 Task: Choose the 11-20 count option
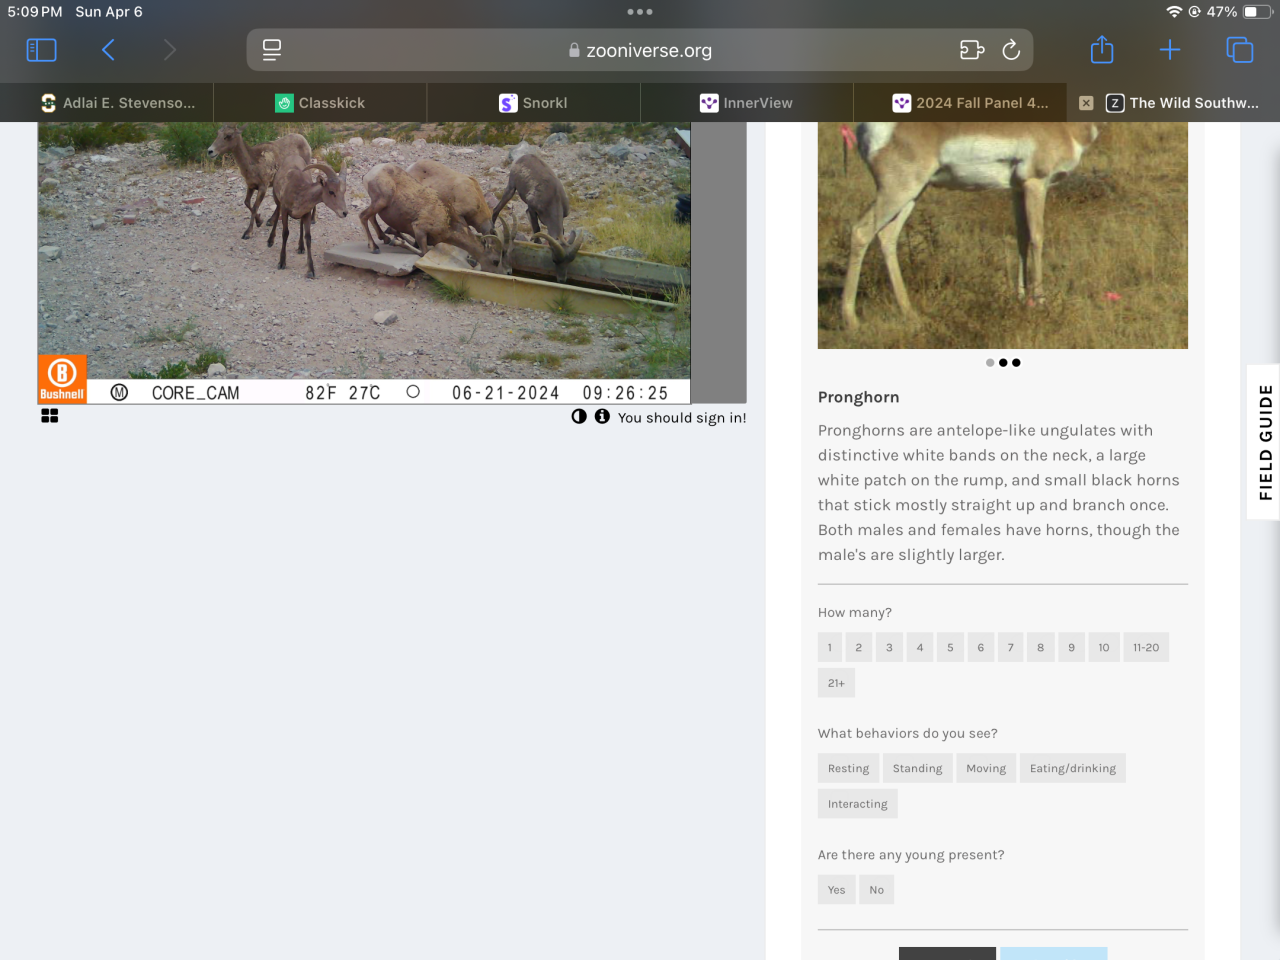(1146, 647)
